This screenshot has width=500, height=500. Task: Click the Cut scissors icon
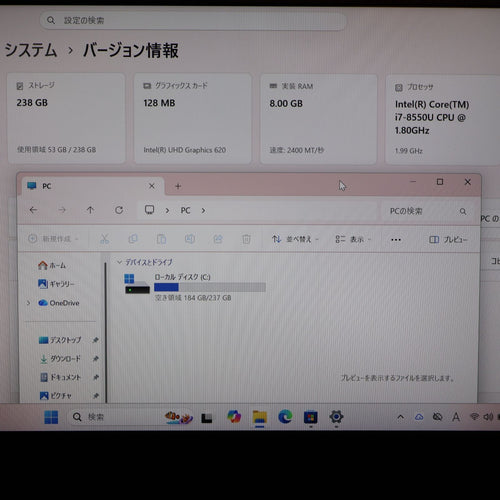(105, 239)
